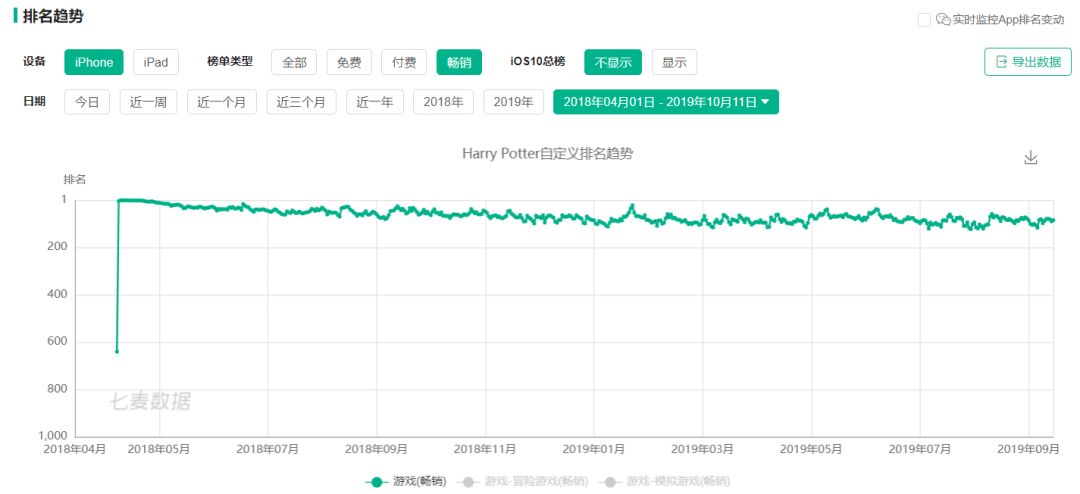Toggle 游戏-模拟游戏(畅销) legend series
This screenshot has width=1080, height=494.
(666, 482)
